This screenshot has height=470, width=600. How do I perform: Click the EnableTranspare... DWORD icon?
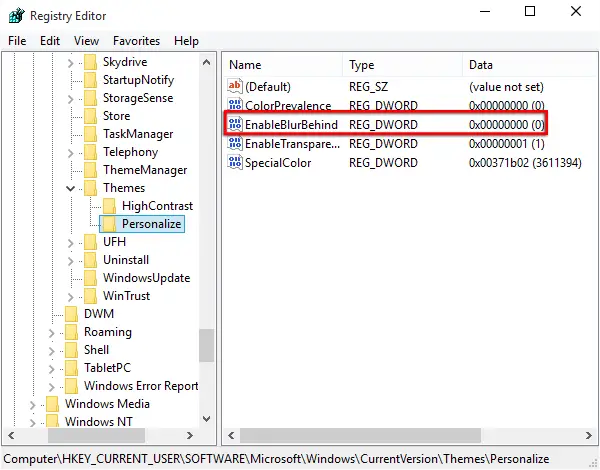pos(235,143)
